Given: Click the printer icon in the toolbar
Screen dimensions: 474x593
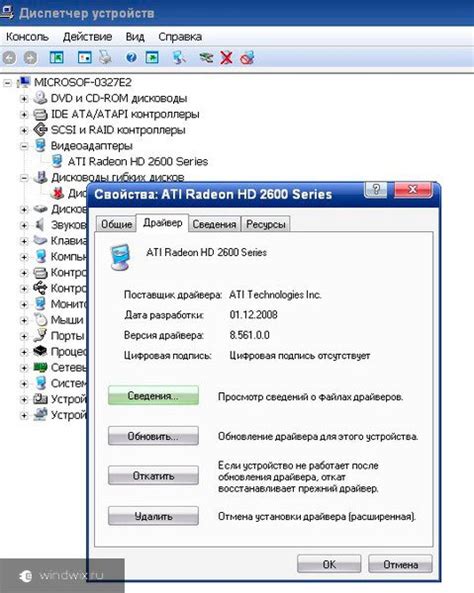Looking at the screenshot, I should (x=105, y=57).
